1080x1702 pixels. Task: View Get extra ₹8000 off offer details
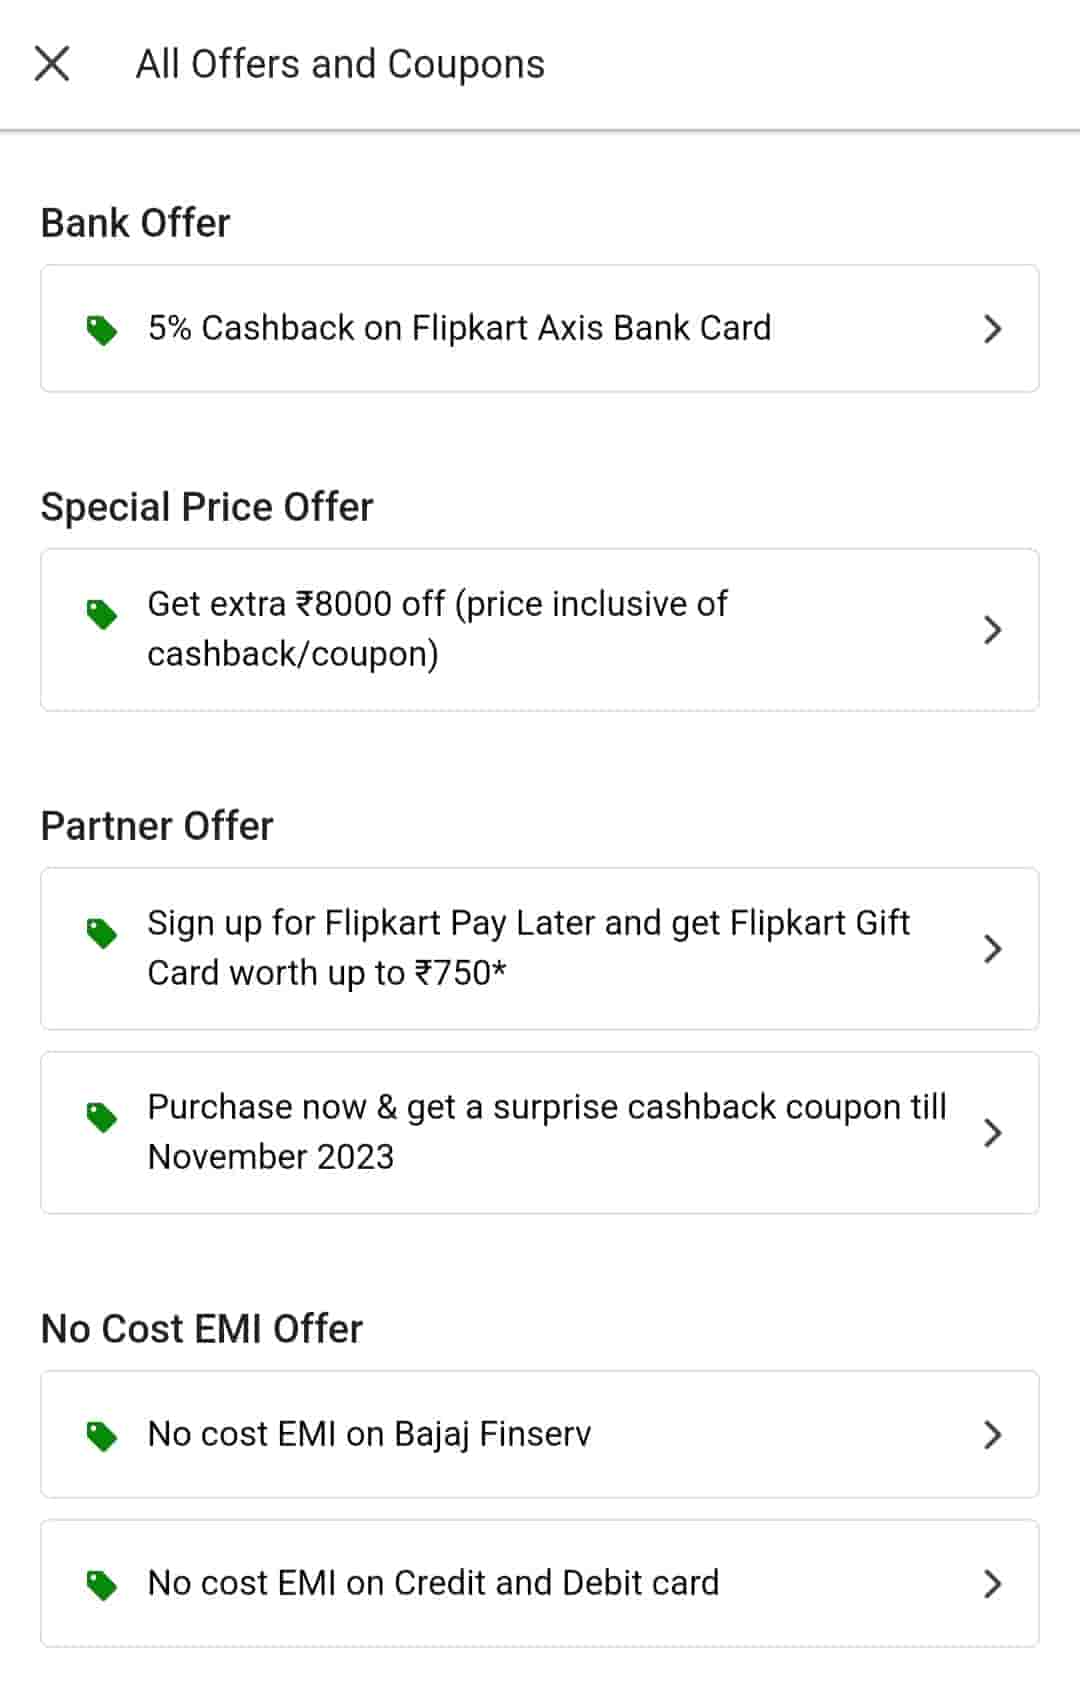click(x=437, y=629)
